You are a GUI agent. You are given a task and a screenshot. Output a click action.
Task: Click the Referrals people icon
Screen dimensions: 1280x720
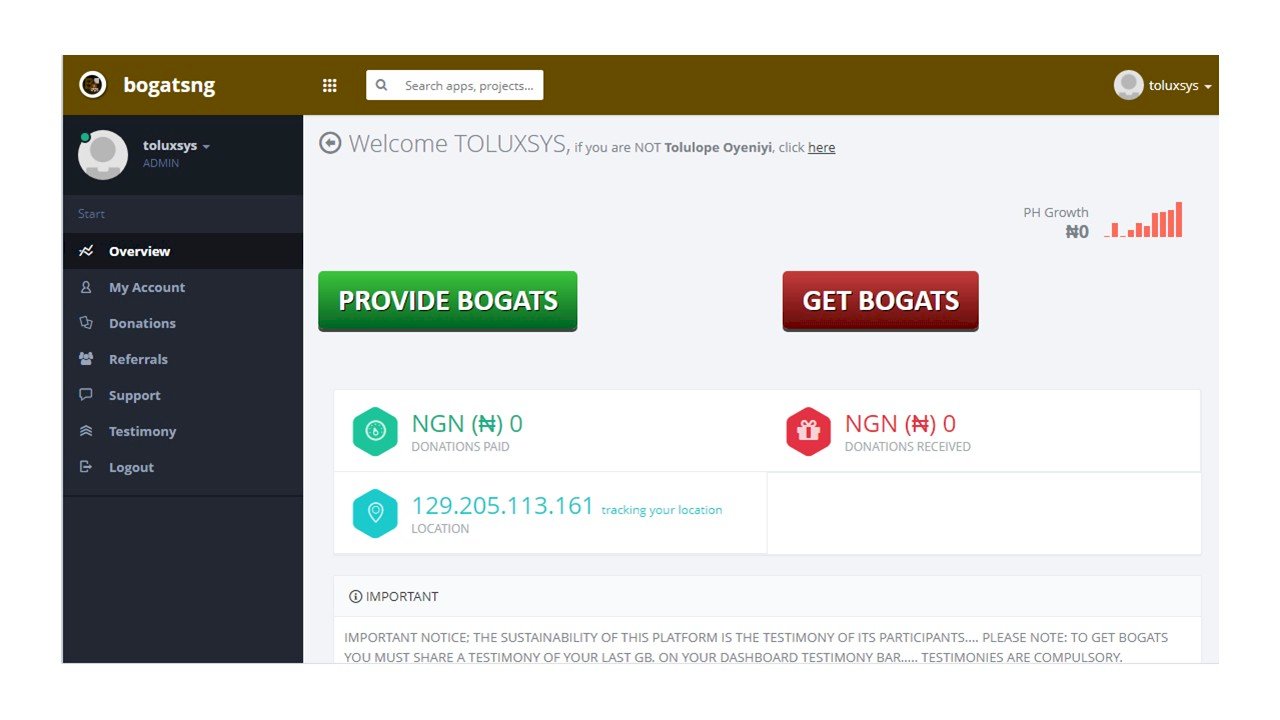86,359
